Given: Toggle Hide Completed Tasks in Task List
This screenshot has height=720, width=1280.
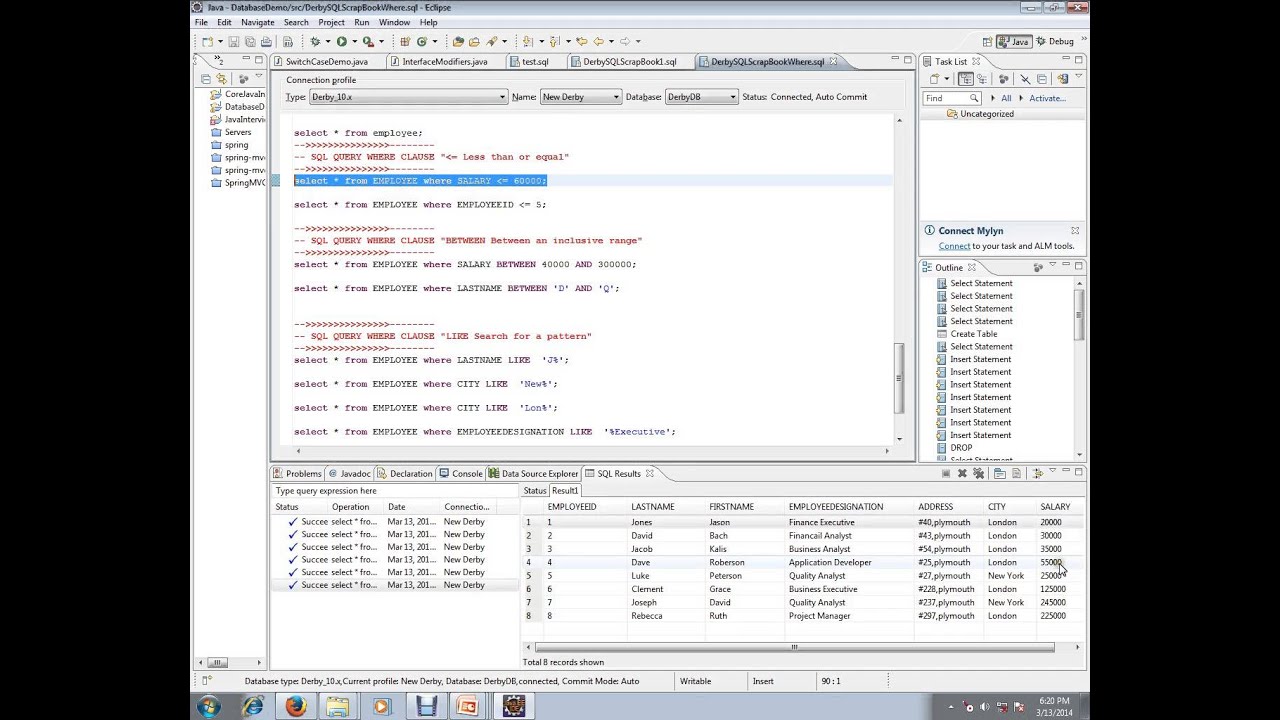Looking at the screenshot, I should click(1025, 79).
